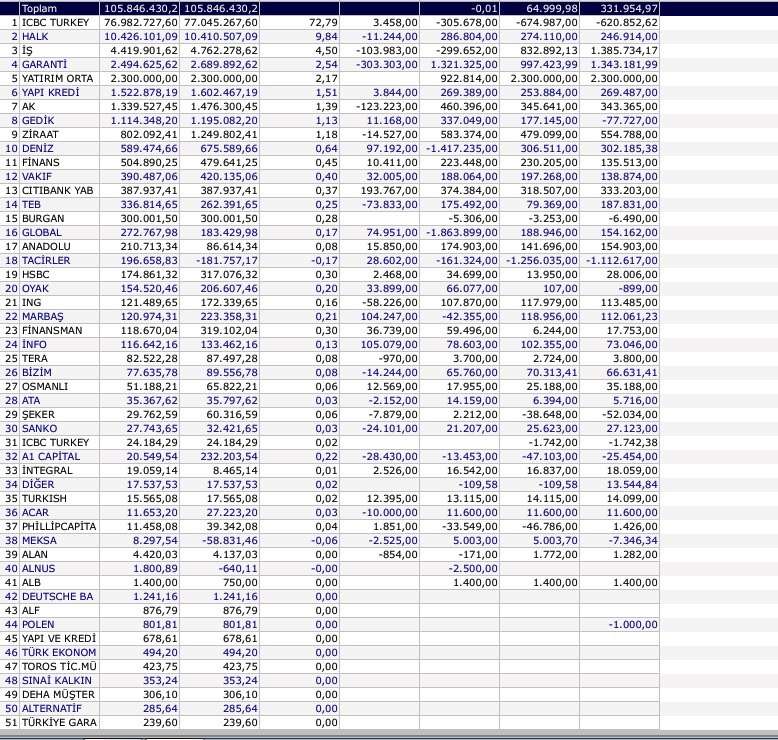Select the Toplam header row label
The height and width of the screenshot is (740, 778).
coord(39,8)
